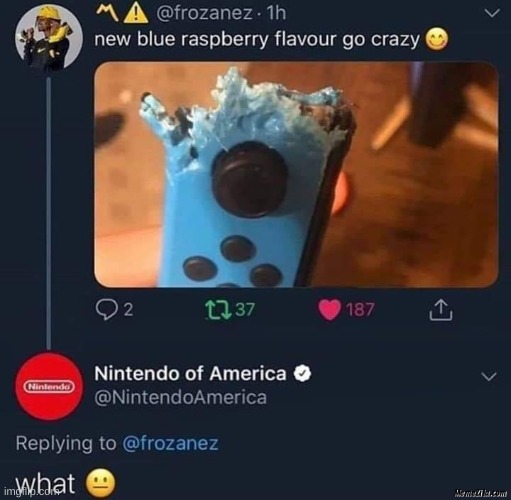
Task: View the blue Joy-Con photo attachment
Action: (296, 174)
